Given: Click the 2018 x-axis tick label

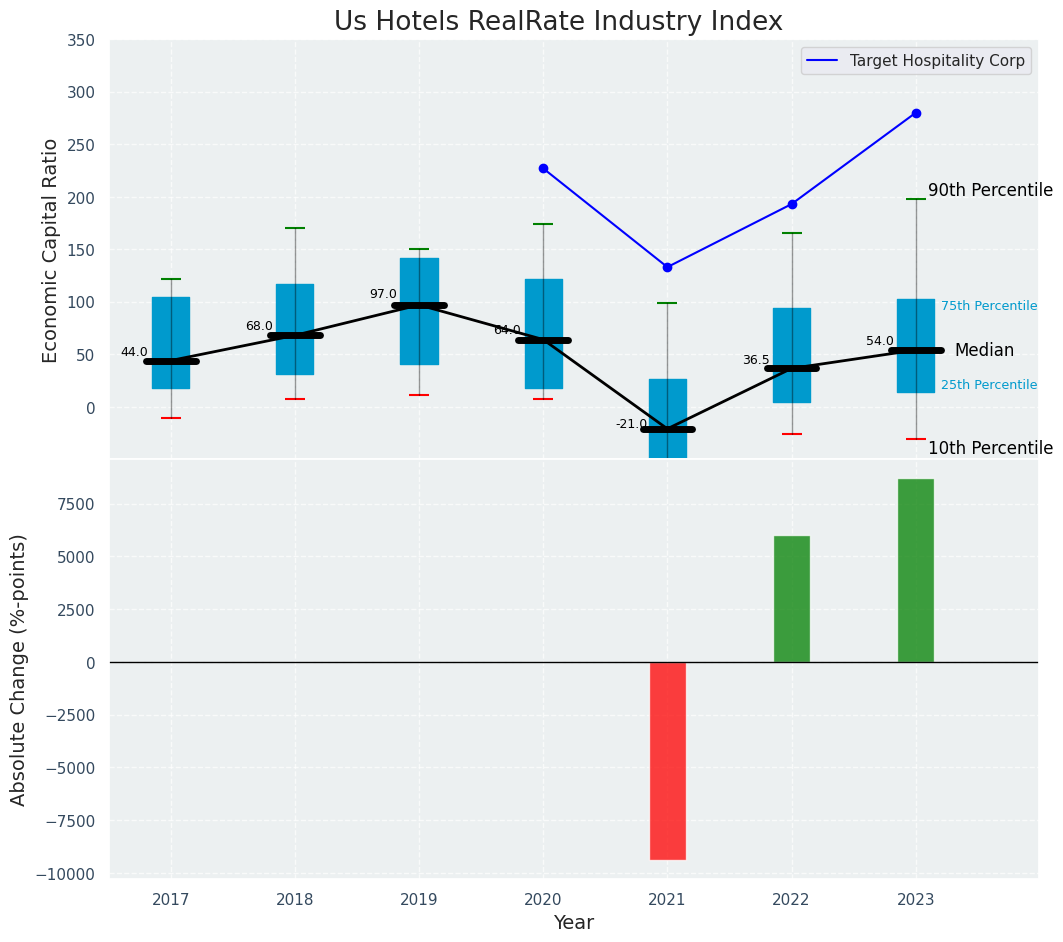Looking at the screenshot, I should click(295, 899).
